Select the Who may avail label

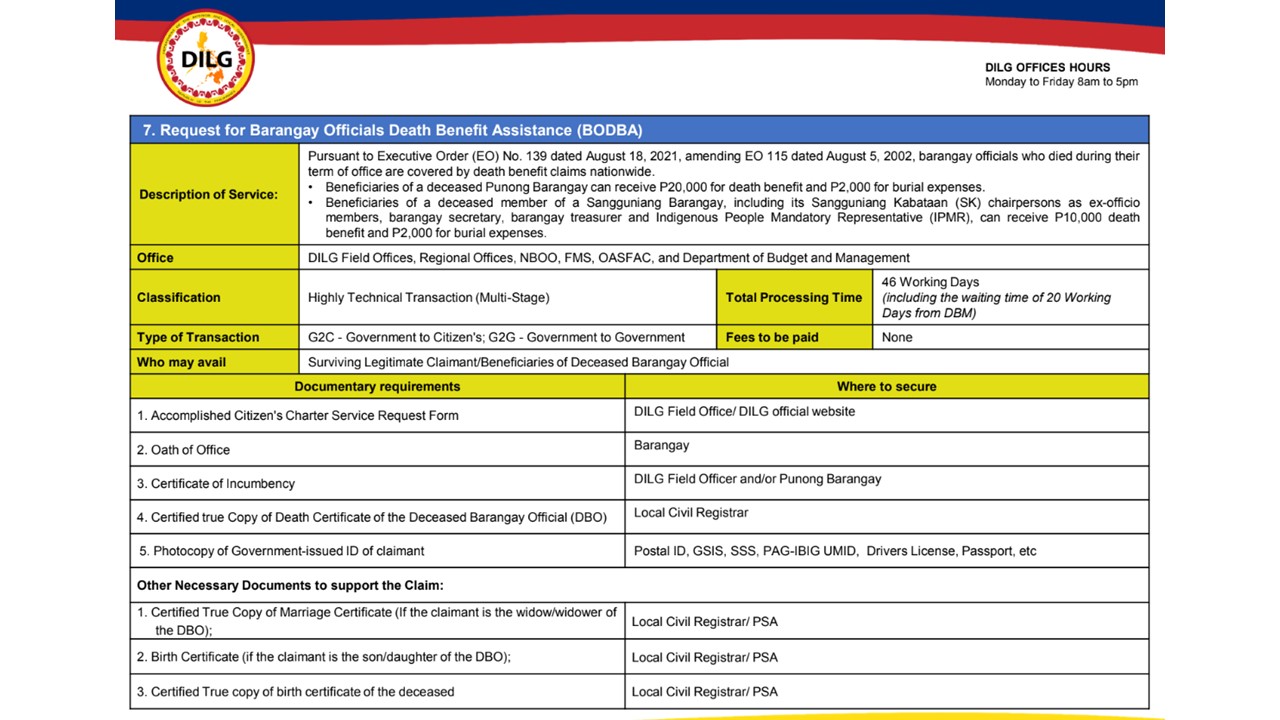click(182, 362)
